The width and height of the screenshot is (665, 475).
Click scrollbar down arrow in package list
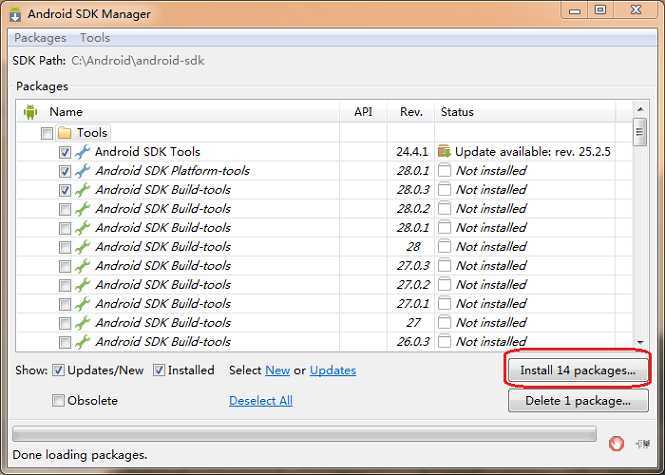click(640, 343)
